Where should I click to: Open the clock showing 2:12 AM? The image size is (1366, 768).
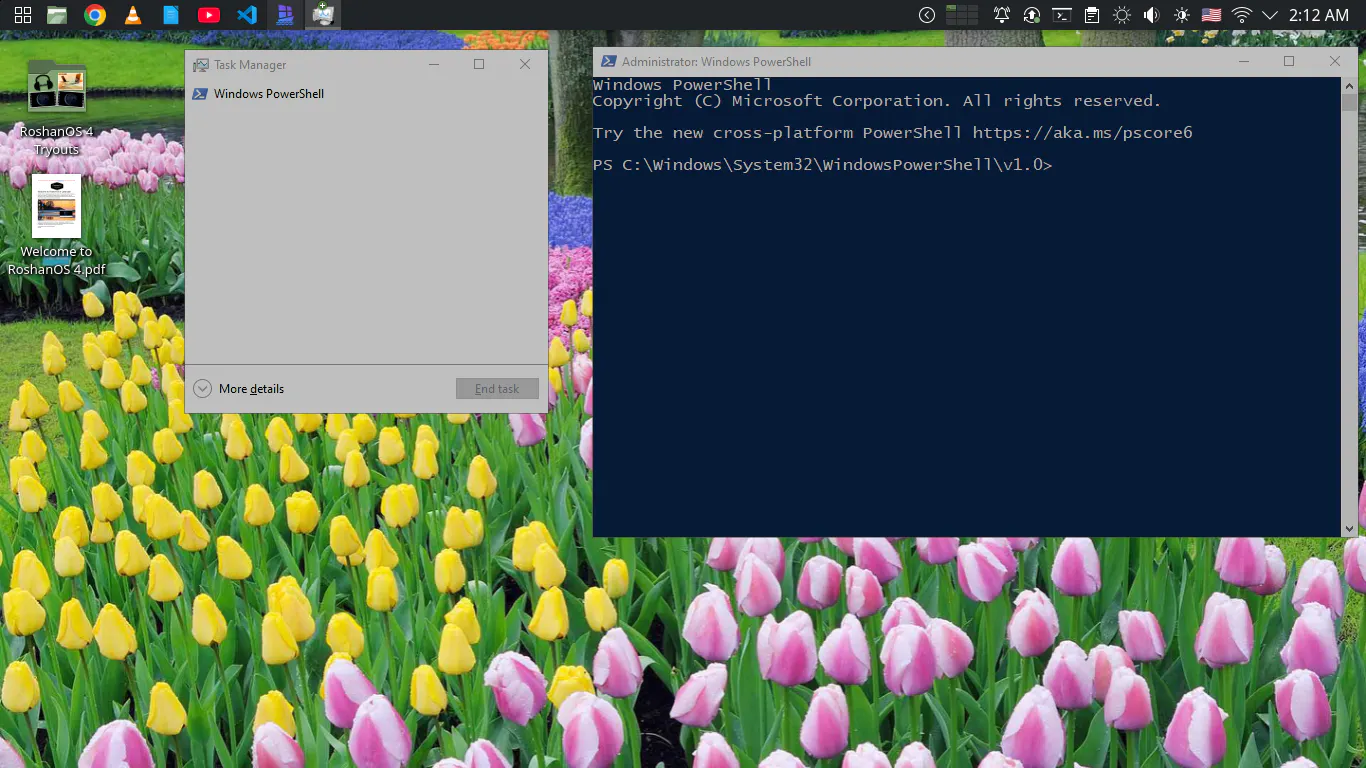[1319, 15]
